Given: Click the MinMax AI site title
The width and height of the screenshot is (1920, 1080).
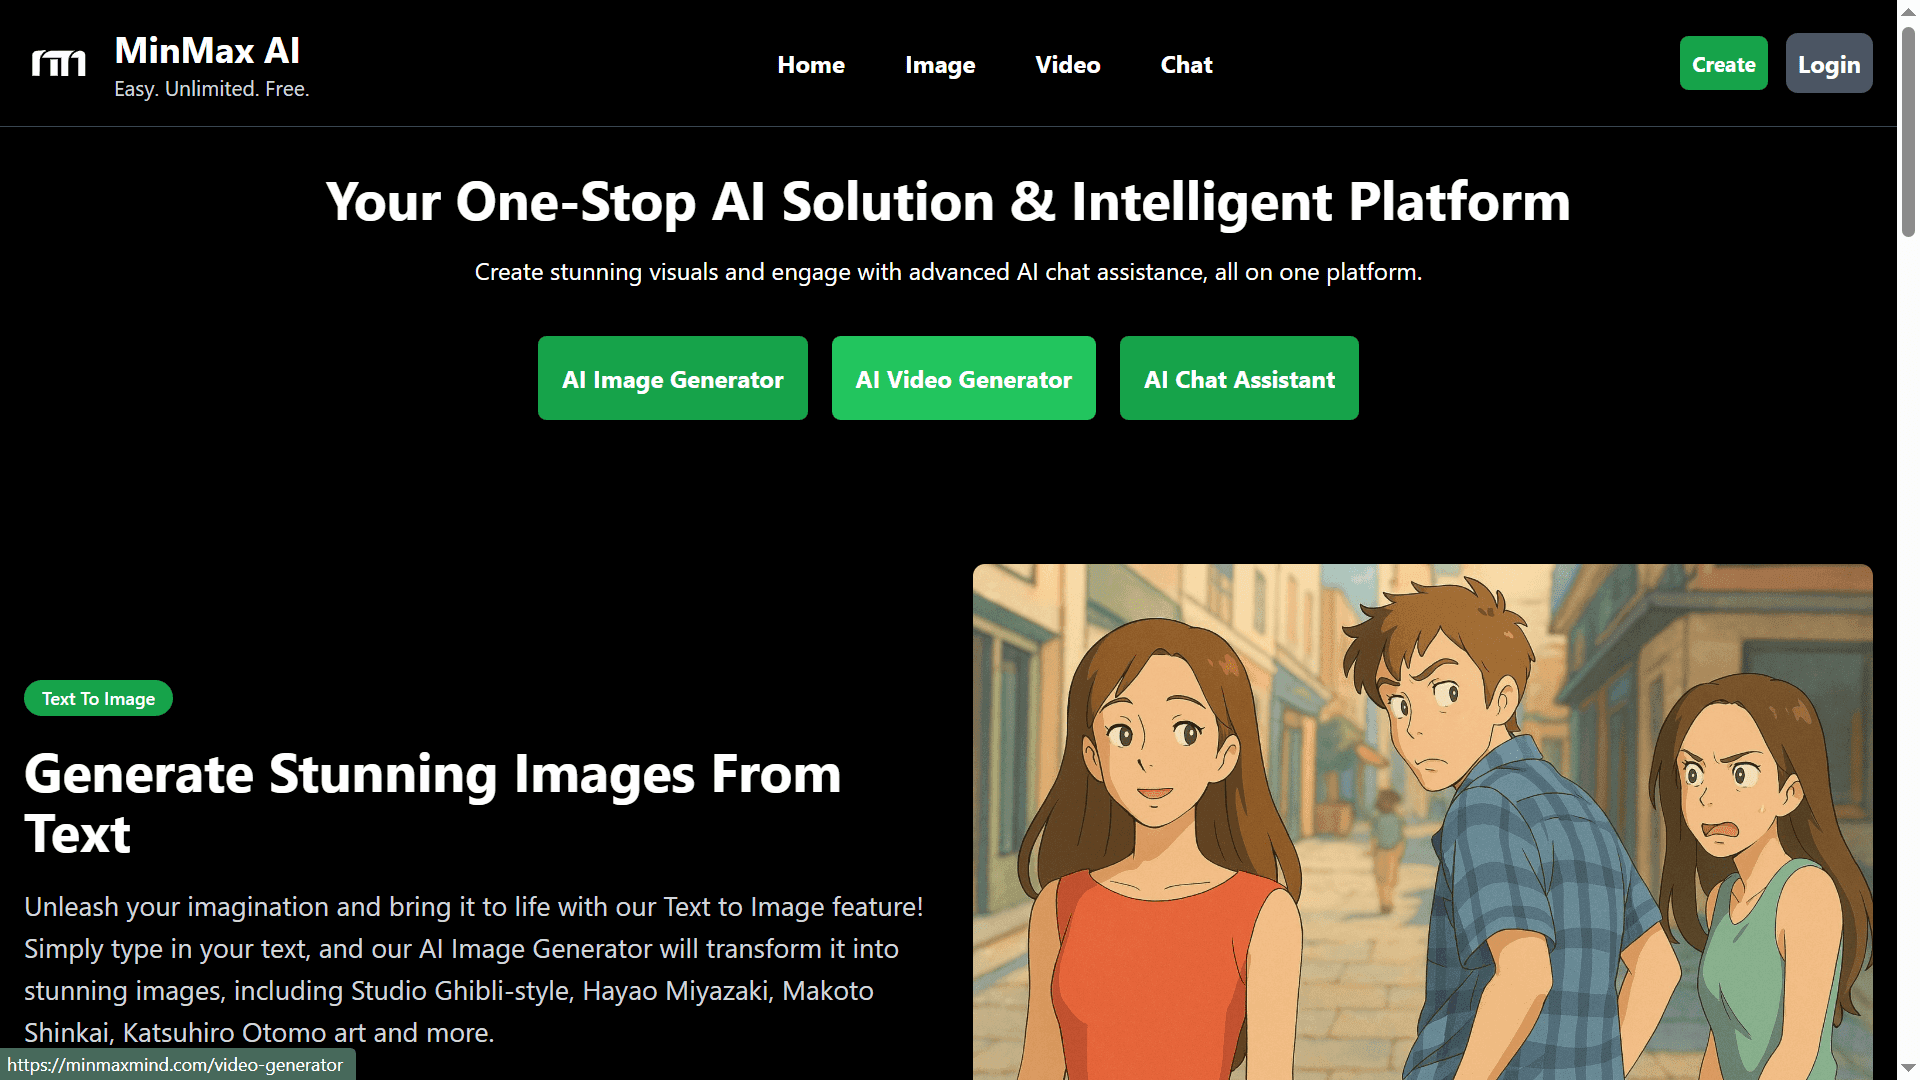Looking at the screenshot, I should (x=206, y=49).
